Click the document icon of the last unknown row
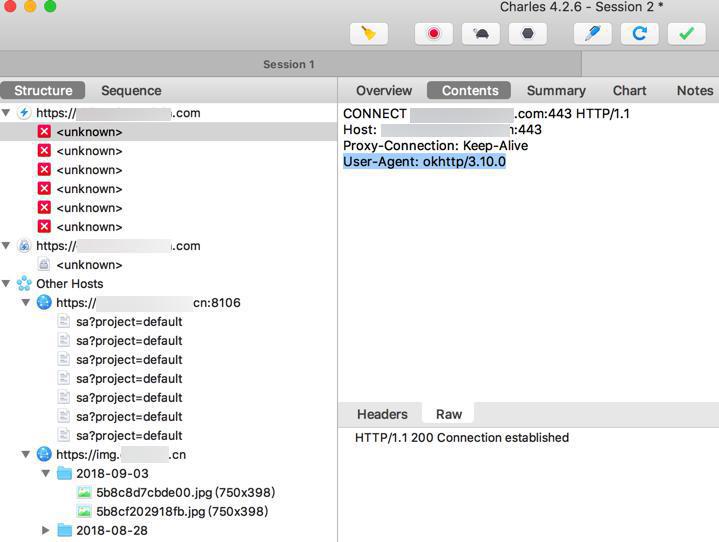 click(x=44, y=265)
